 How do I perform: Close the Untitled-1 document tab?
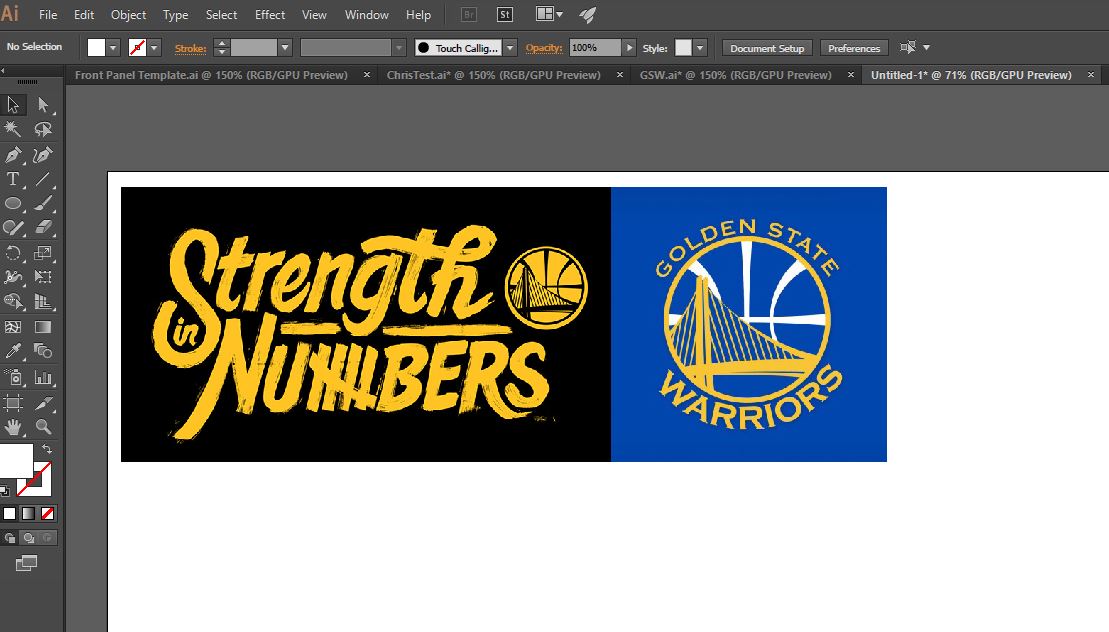pos(1091,74)
